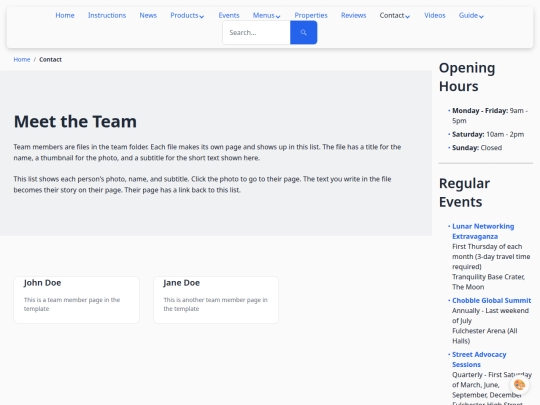Image resolution: width=540 pixels, height=405 pixels.
Task: Open the palette theme switcher icon
Action: pos(519,385)
